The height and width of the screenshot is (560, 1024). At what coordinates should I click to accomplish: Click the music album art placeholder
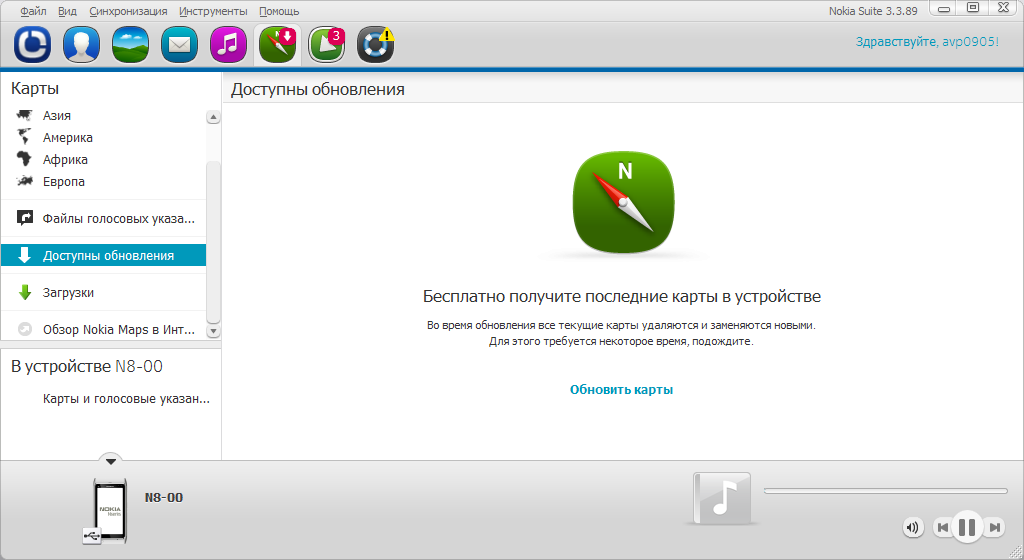tap(722, 498)
